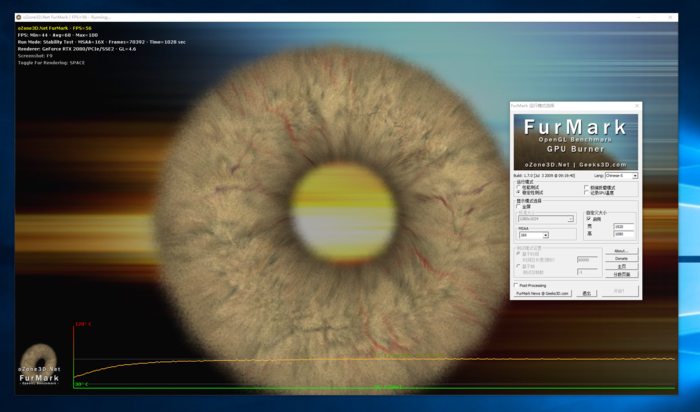
Task: Click the 退出 quit button
Action: [587, 293]
